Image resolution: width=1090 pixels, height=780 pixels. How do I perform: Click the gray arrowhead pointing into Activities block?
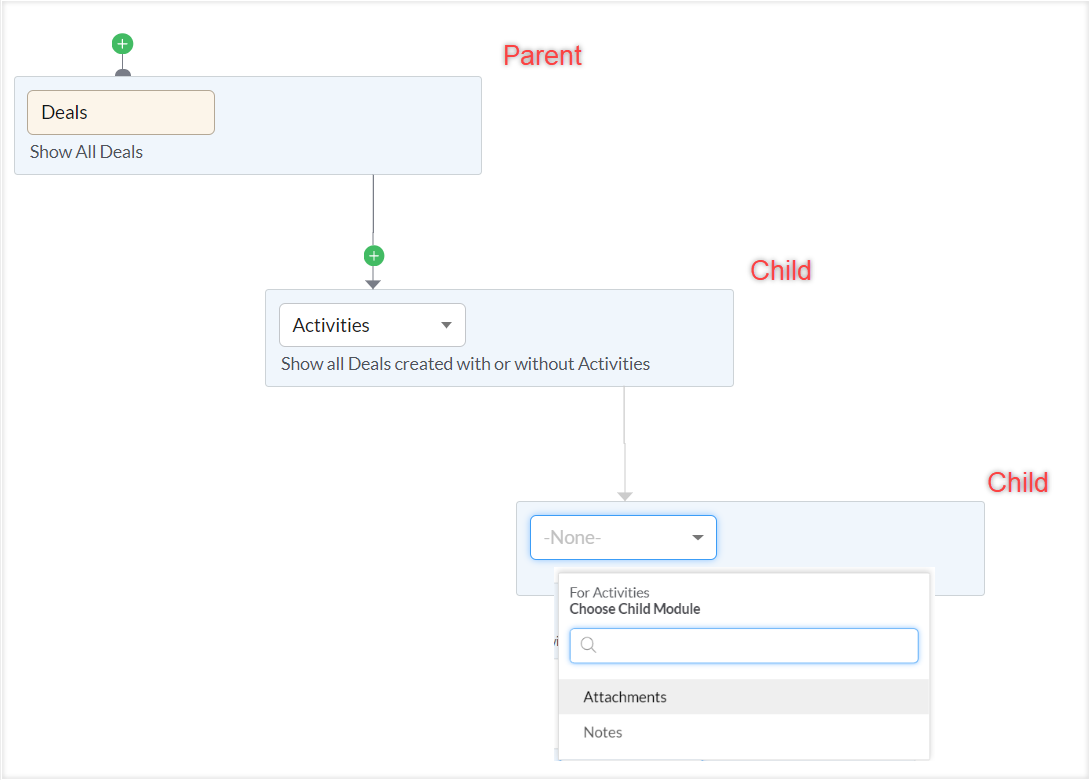(373, 284)
